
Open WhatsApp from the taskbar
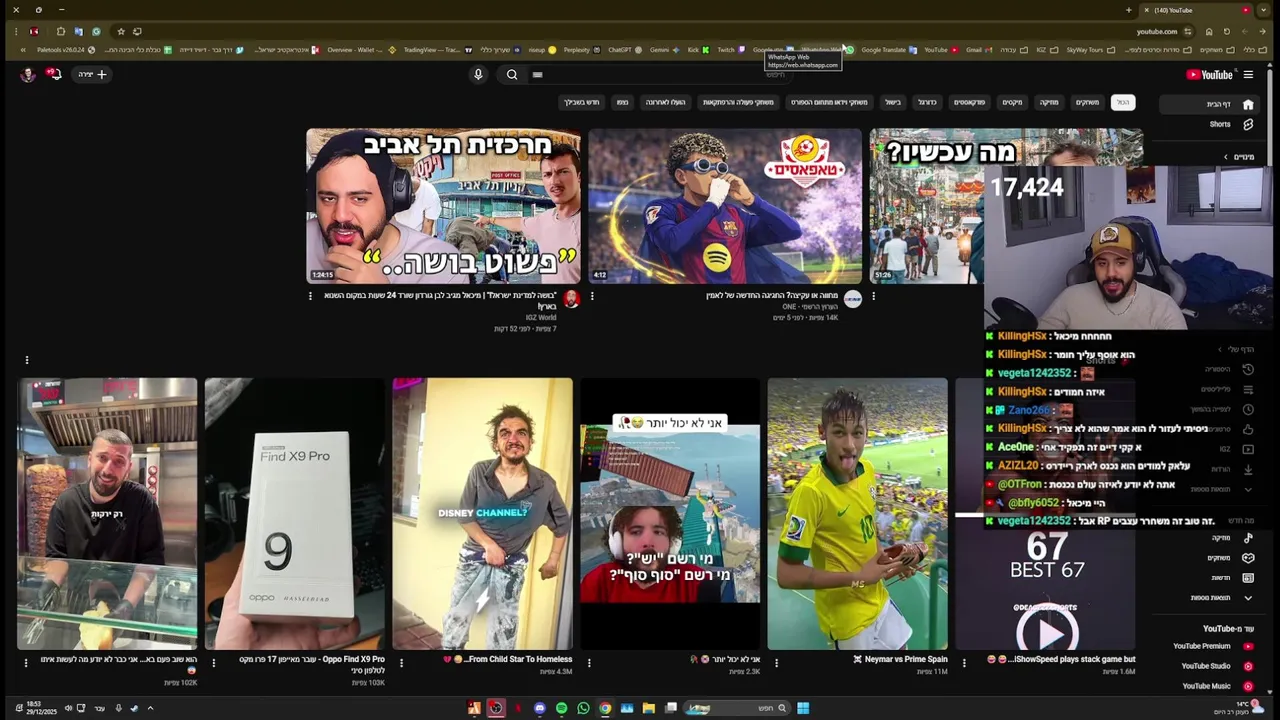pyautogui.click(x=584, y=708)
